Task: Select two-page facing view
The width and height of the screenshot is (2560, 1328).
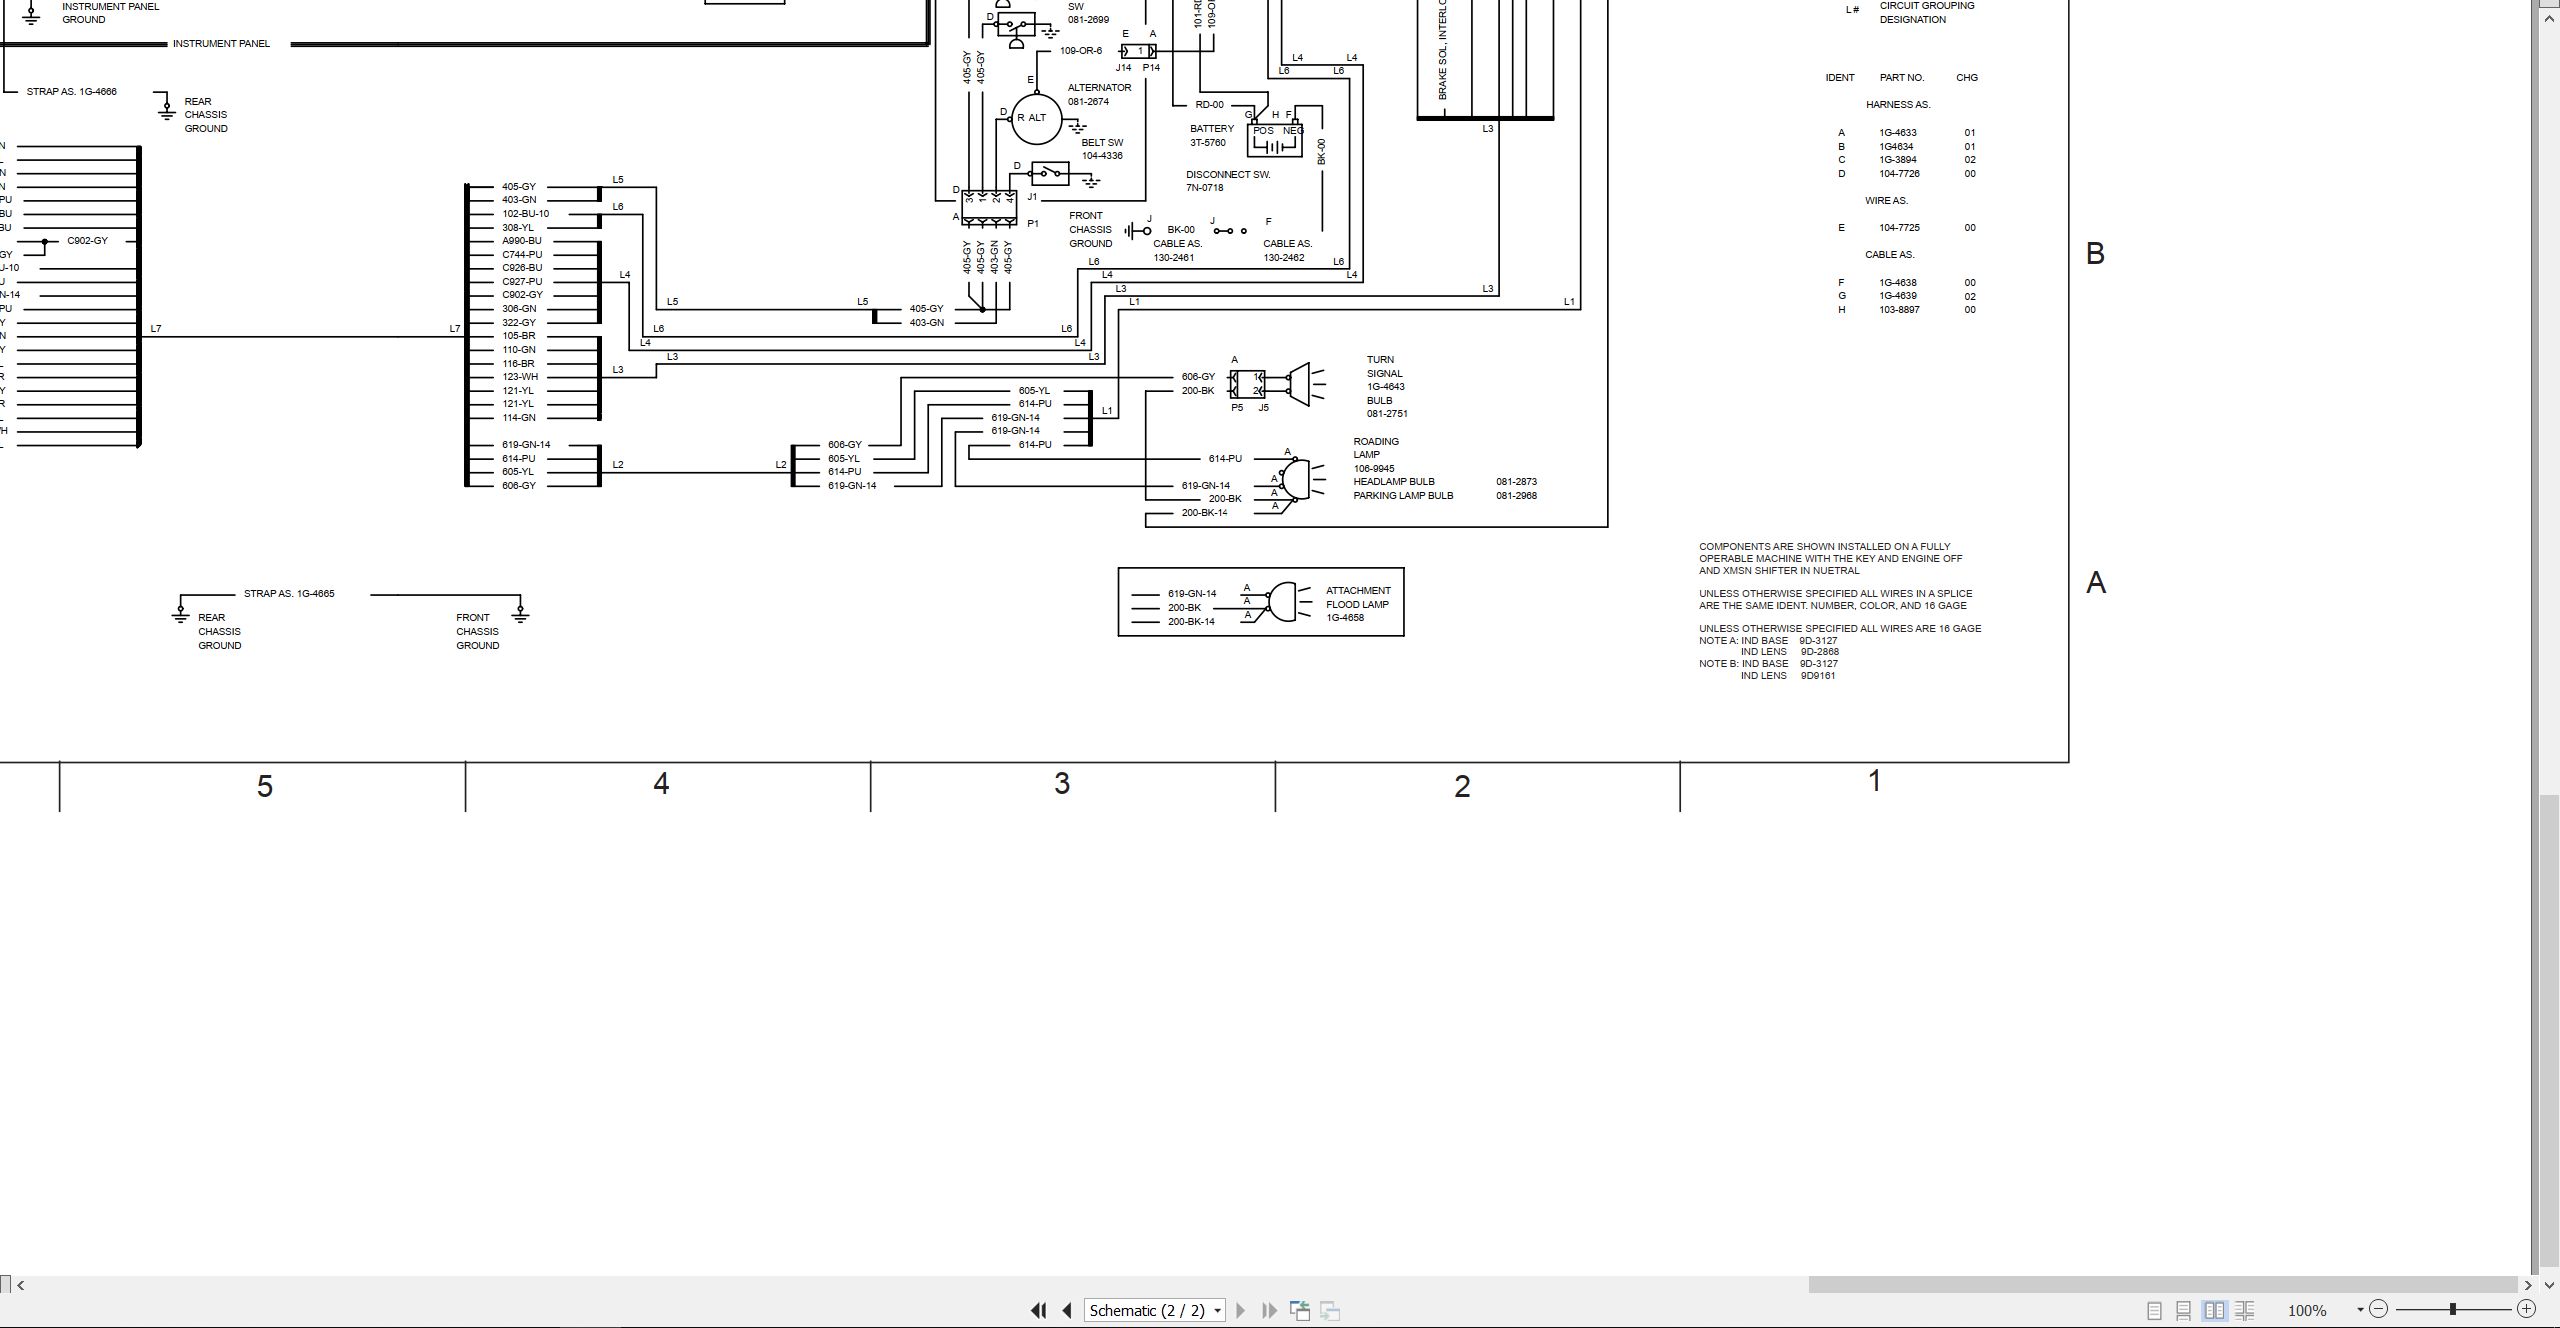Action: [2214, 1310]
